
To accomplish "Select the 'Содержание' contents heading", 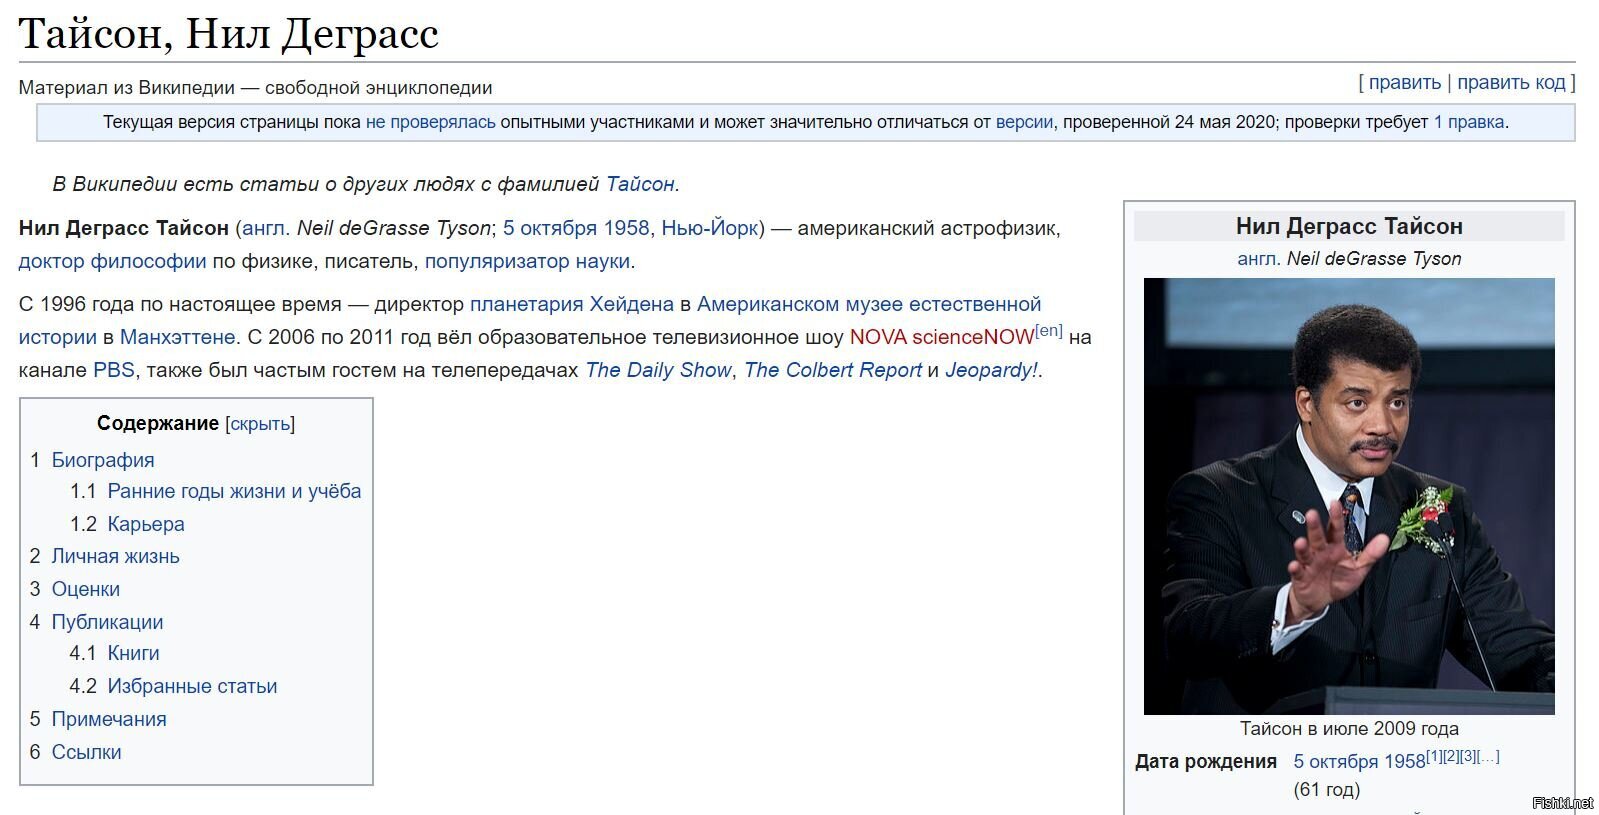I will (158, 423).
